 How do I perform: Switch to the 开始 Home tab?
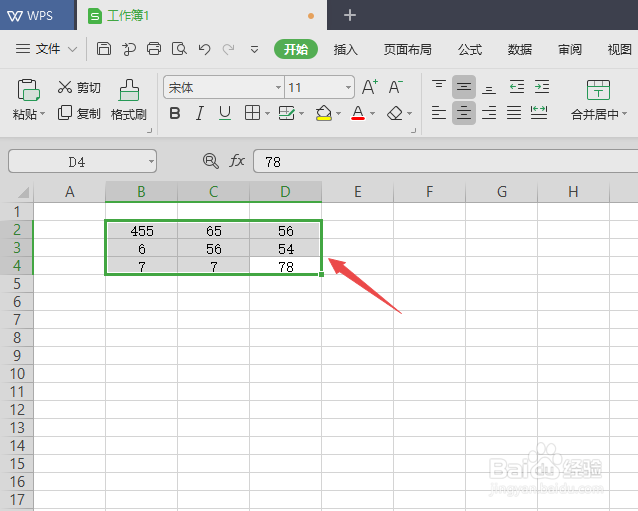[296, 49]
